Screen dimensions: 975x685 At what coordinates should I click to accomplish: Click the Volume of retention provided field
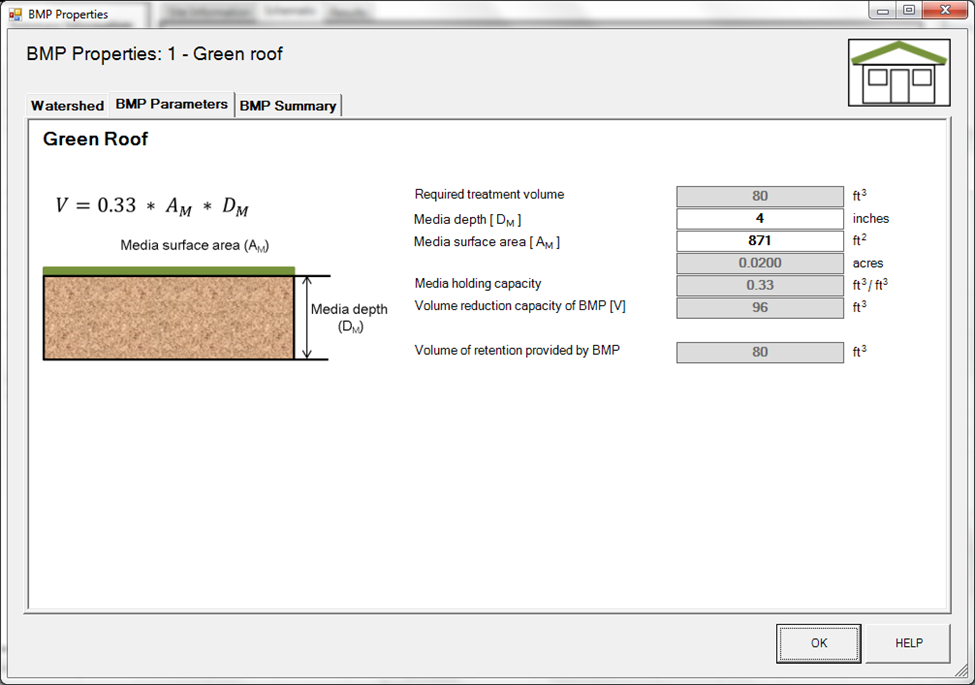click(759, 352)
